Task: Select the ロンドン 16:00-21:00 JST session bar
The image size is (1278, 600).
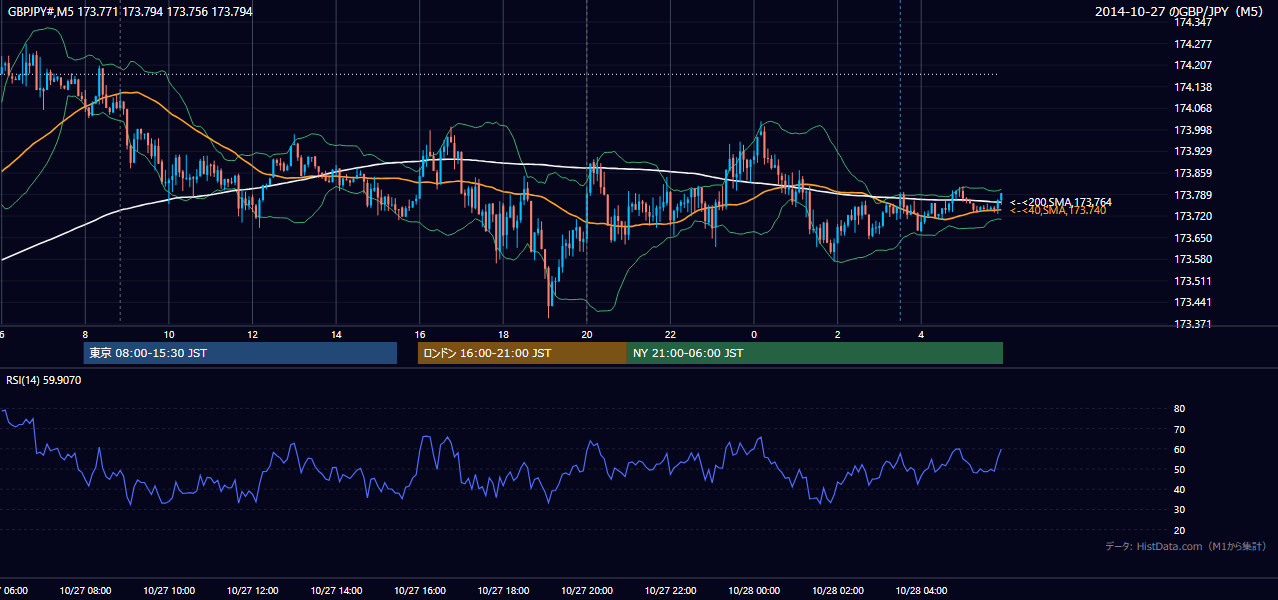Action: pos(522,353)
